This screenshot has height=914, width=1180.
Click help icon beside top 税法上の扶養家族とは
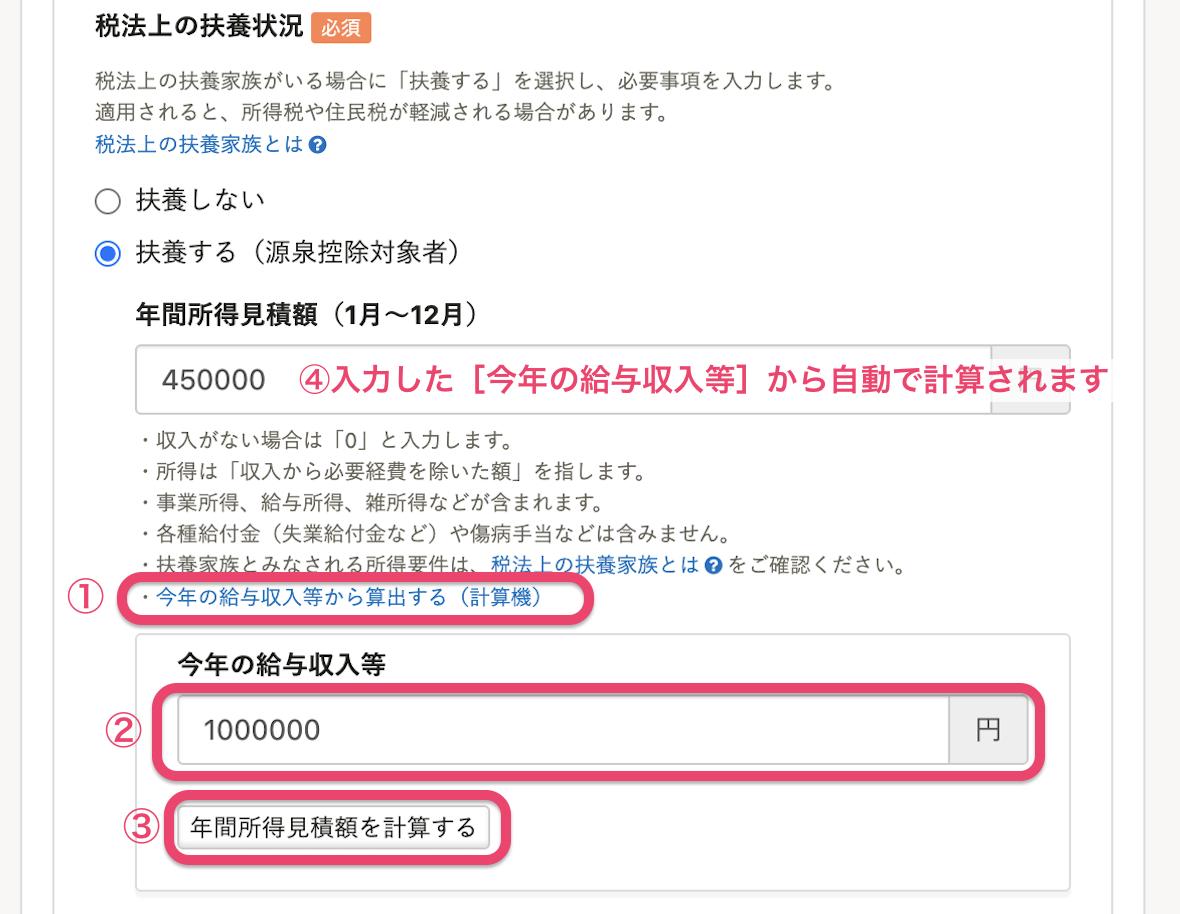coord(318,145)
